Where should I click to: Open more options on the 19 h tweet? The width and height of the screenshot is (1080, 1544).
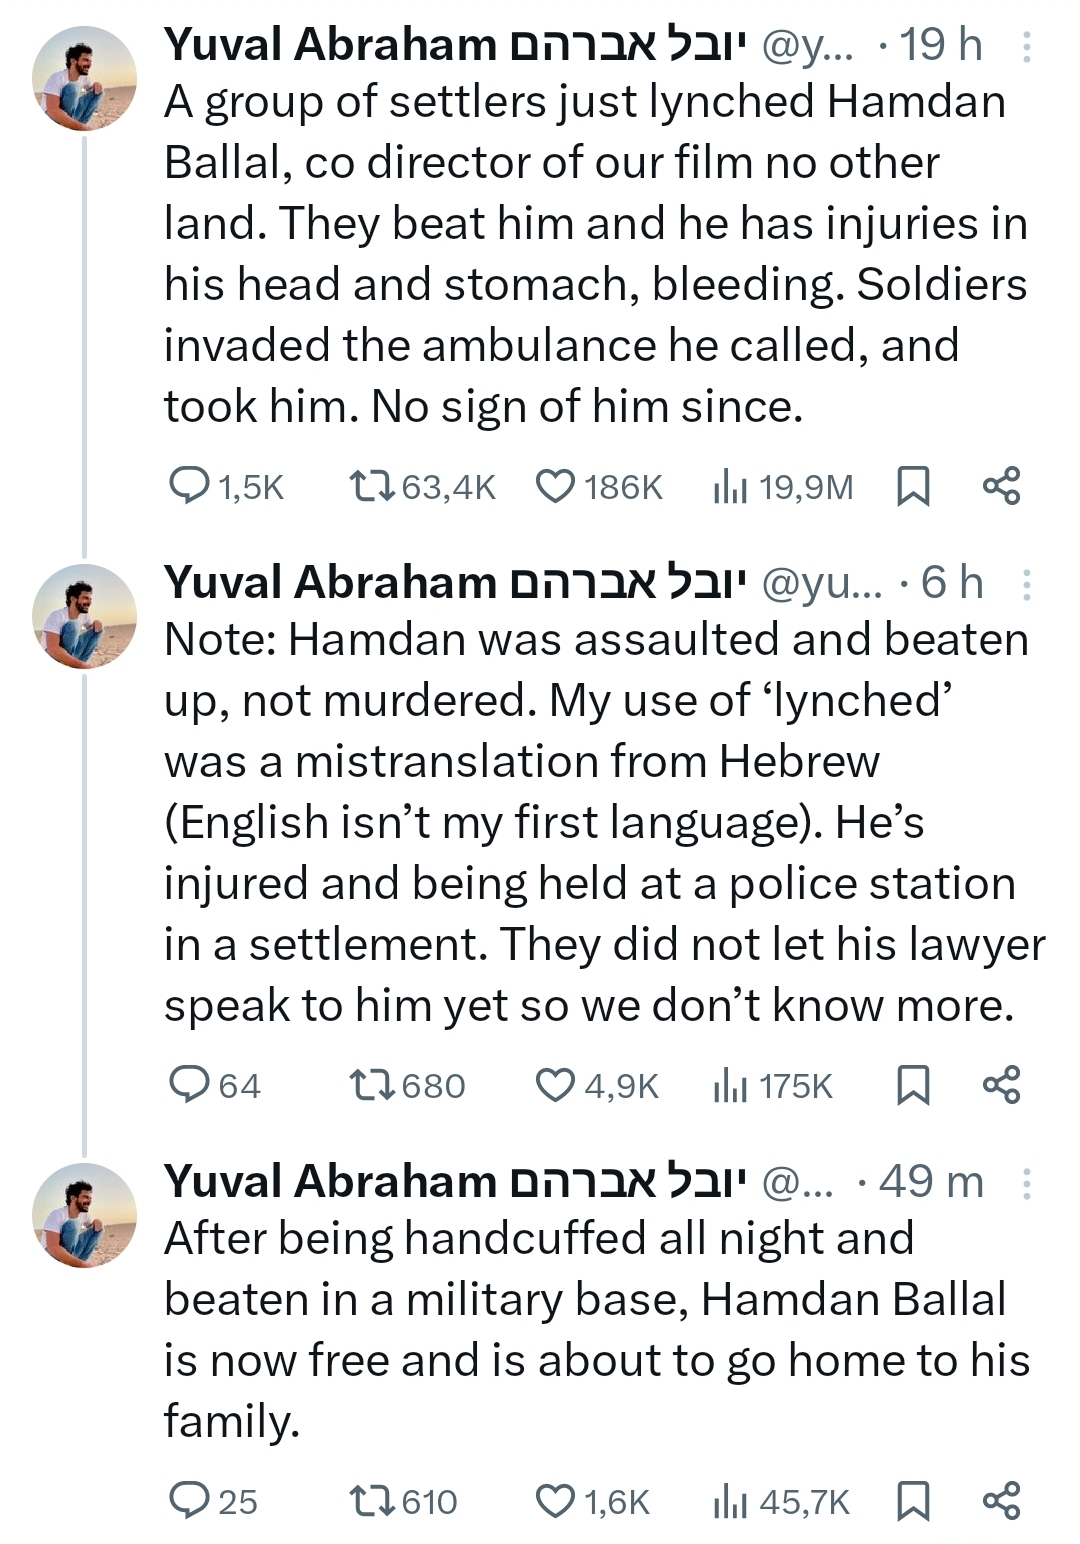pyautogui.click(x=1026, y=46)
